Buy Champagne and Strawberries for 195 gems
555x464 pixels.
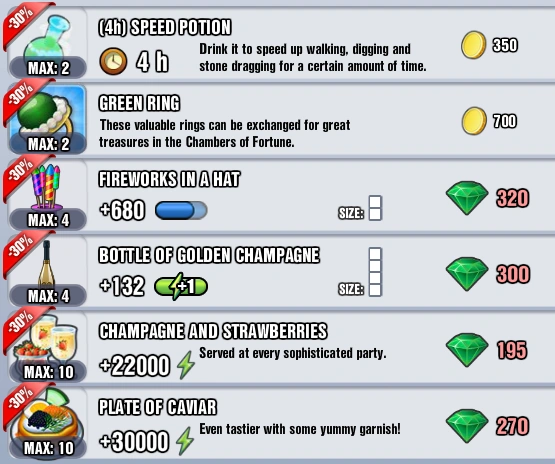pos(487,350)
